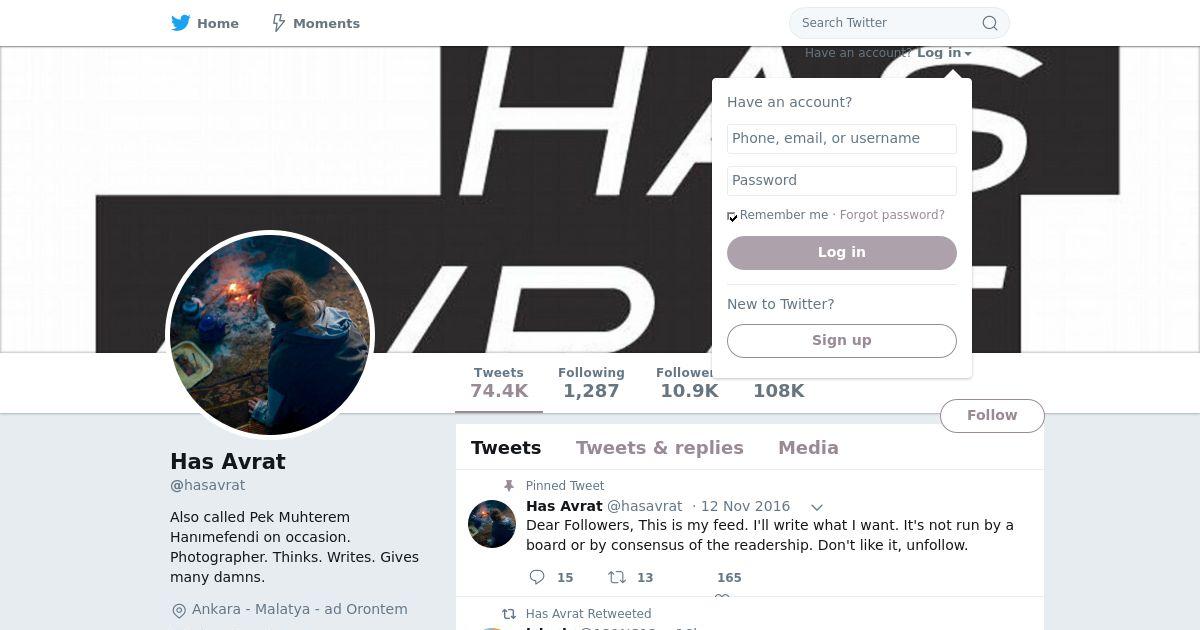Focus the Phone, email, or username field

842,139
